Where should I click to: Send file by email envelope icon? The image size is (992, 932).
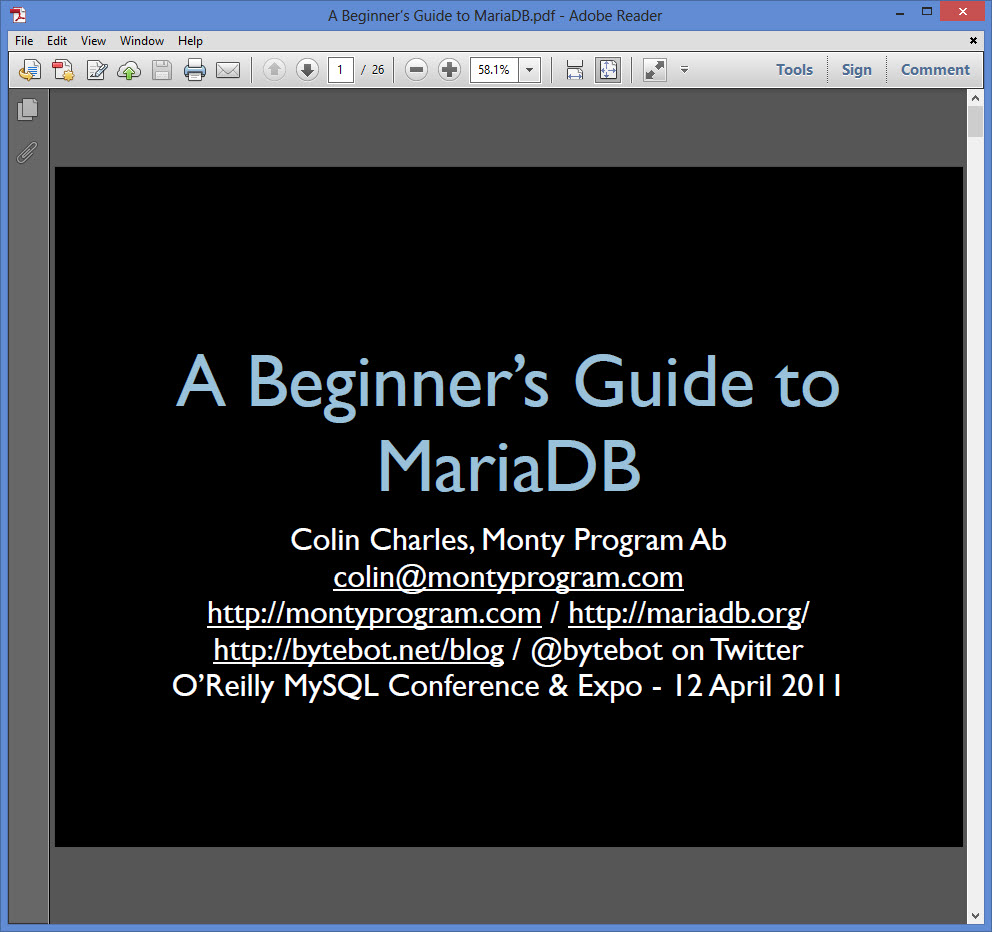click(x=228, y=70)
